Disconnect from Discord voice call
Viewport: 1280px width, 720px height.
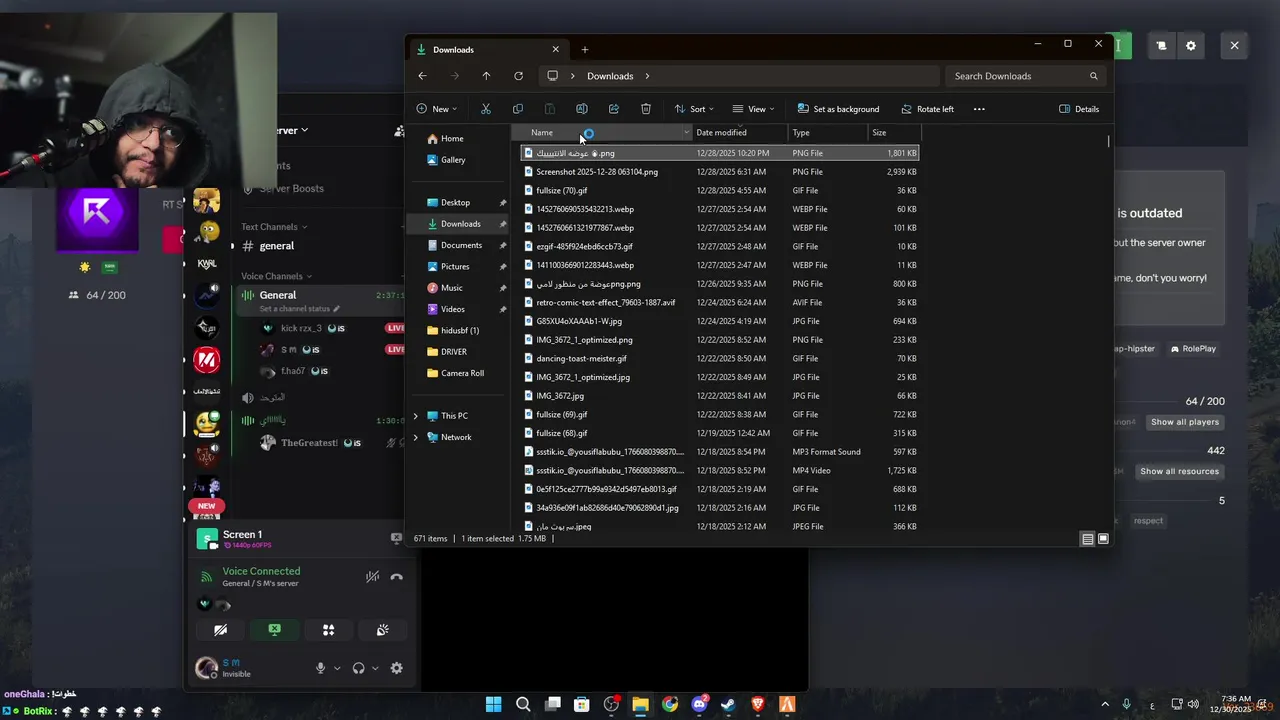pyautogui.click(x=397, y=577)
